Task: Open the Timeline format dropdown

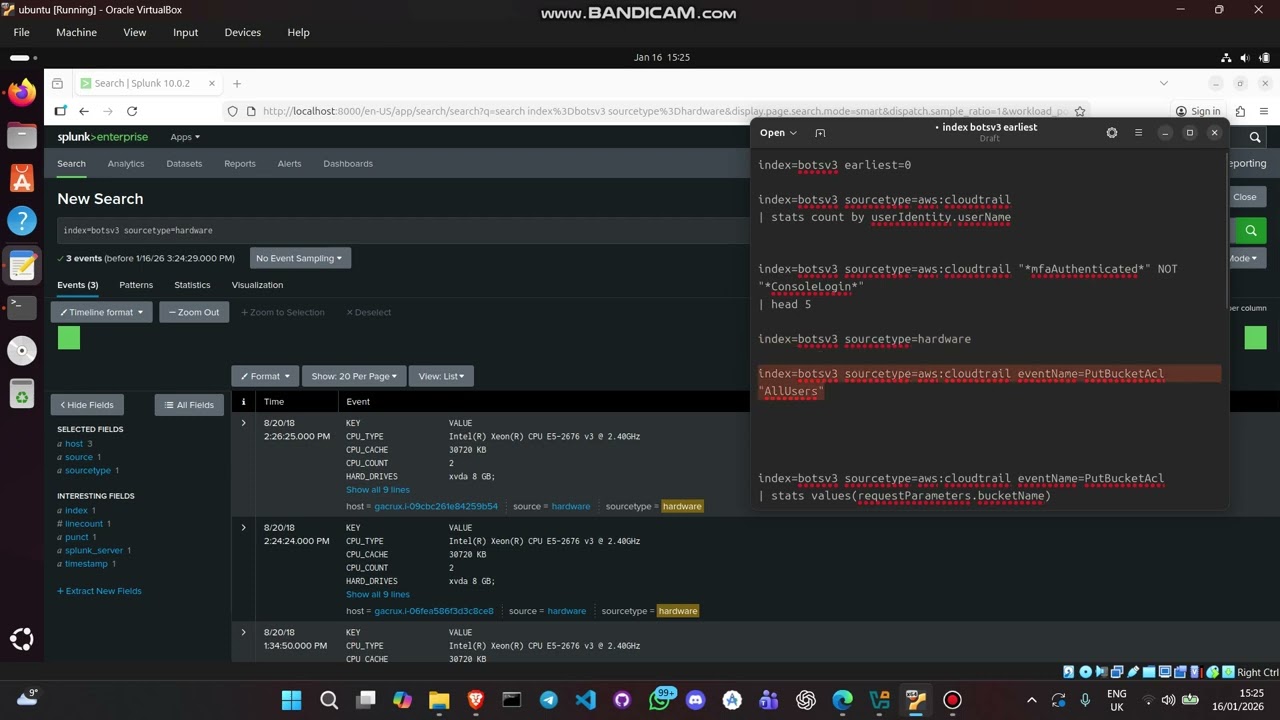Action: pyautogui.click(x=102, y=312)
